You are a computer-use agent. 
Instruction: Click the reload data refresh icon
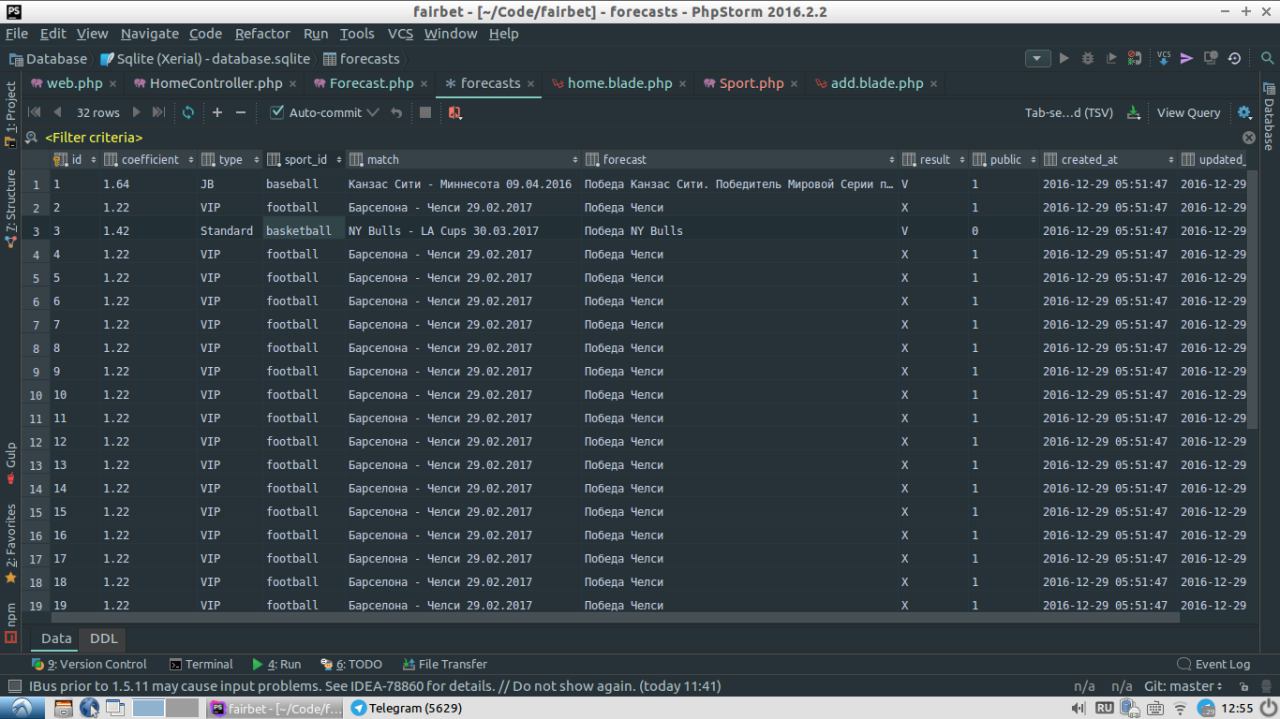pos(188,113)
